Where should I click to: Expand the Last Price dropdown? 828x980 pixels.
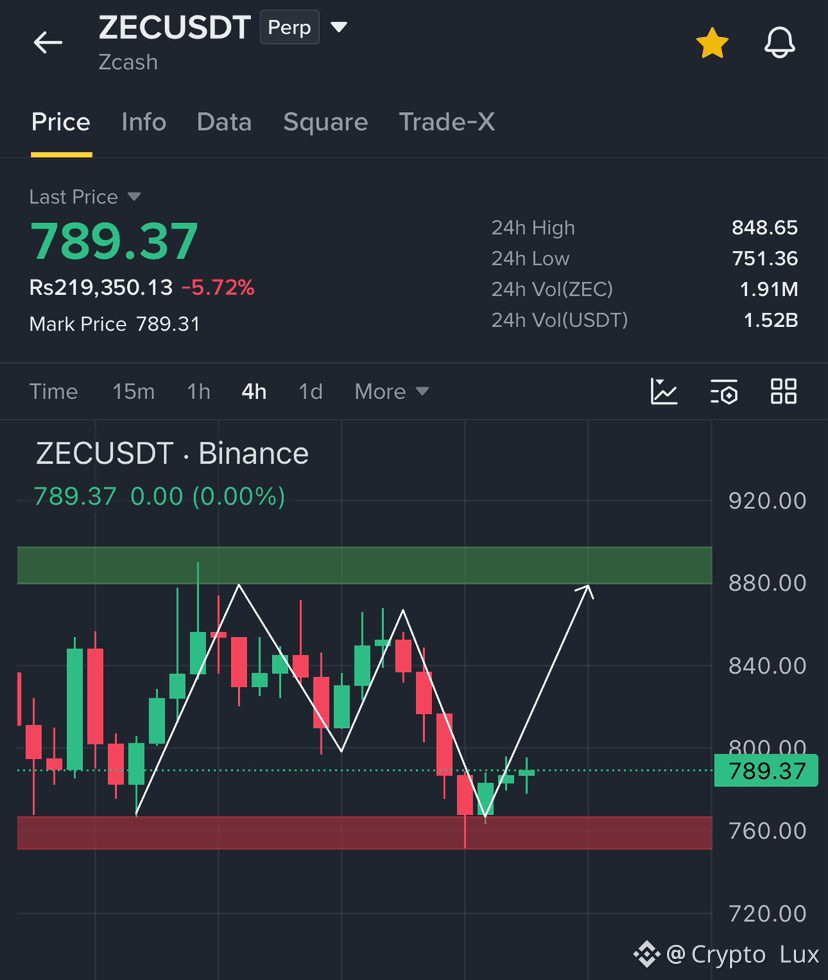pos(85,197)
